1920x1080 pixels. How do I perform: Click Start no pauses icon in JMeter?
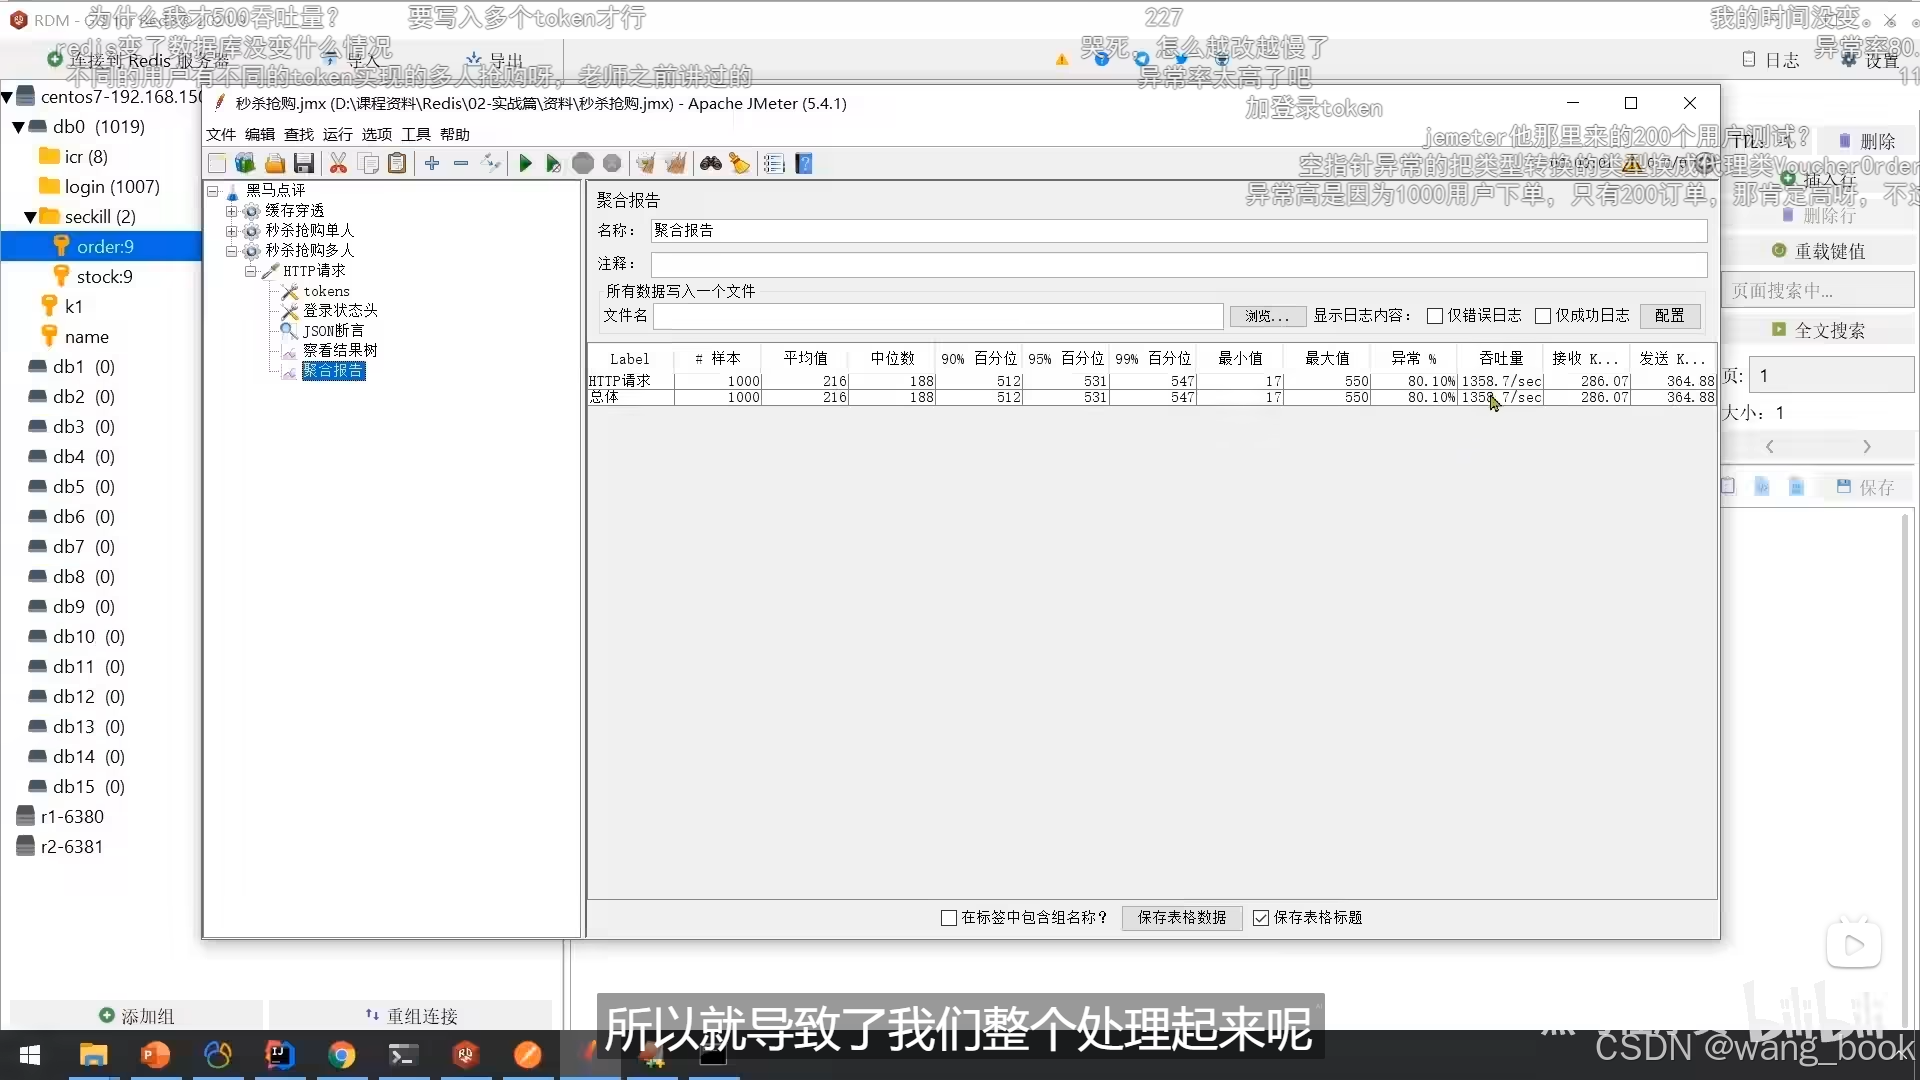553,164
